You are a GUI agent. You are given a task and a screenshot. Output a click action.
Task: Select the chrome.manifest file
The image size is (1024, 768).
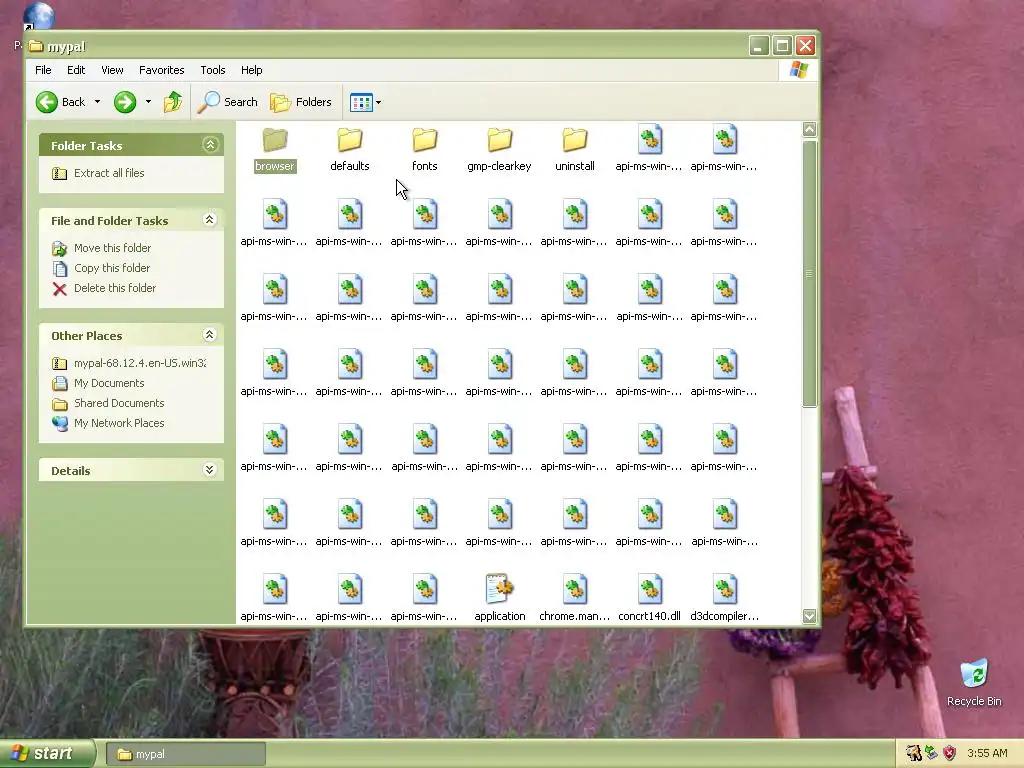point(575,598)
